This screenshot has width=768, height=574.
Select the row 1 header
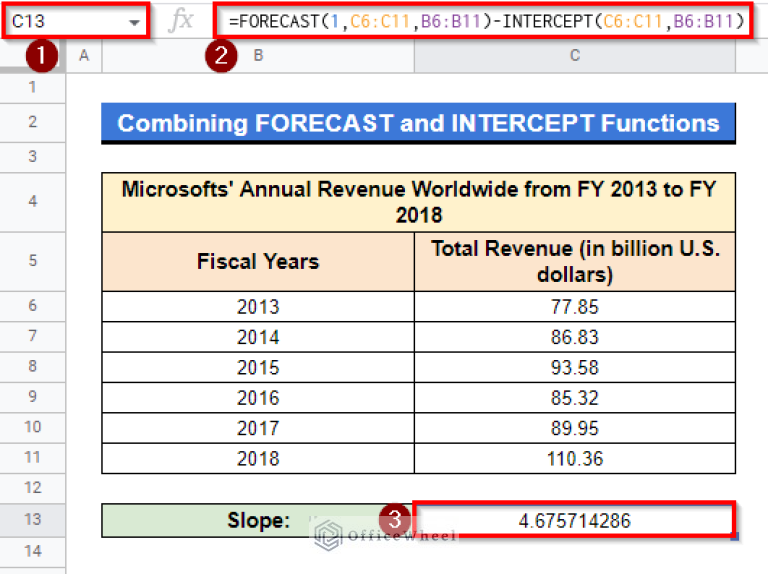click(x=33, y=87)
